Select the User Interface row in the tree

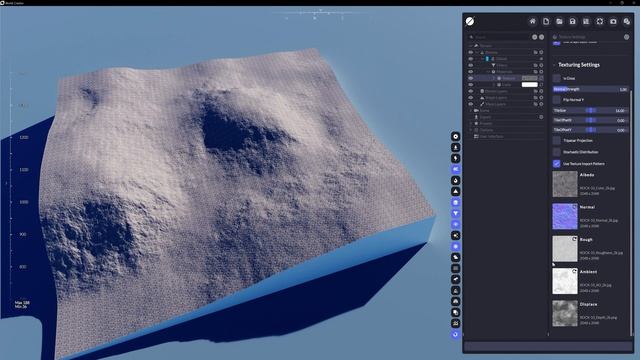[506, 136]
